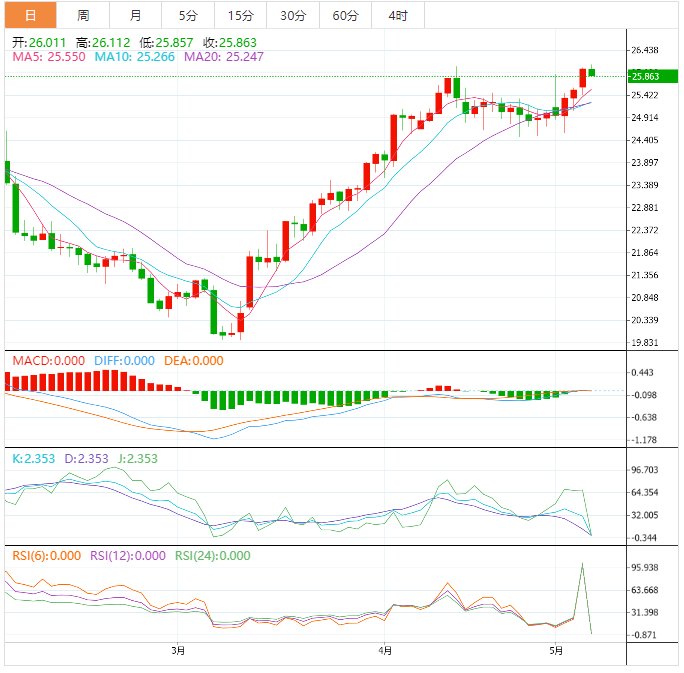The width and height of the screenshot is (684, 673).
Task: Open the 60分 timeframe tab
Action: coord(345,15)
